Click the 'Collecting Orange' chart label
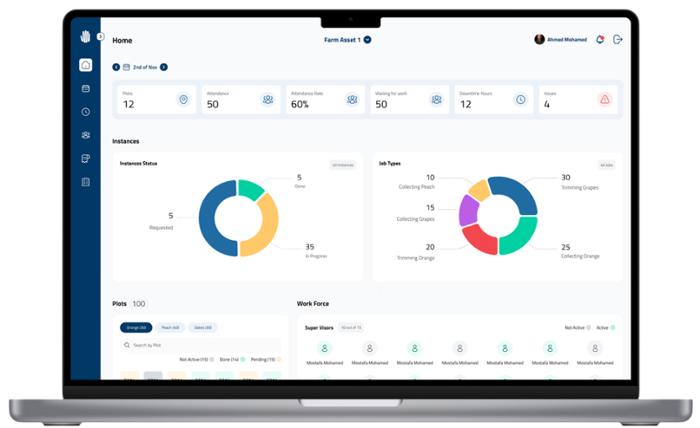The width and height of the screenshot is (700, 428). (x=580, y=256)
